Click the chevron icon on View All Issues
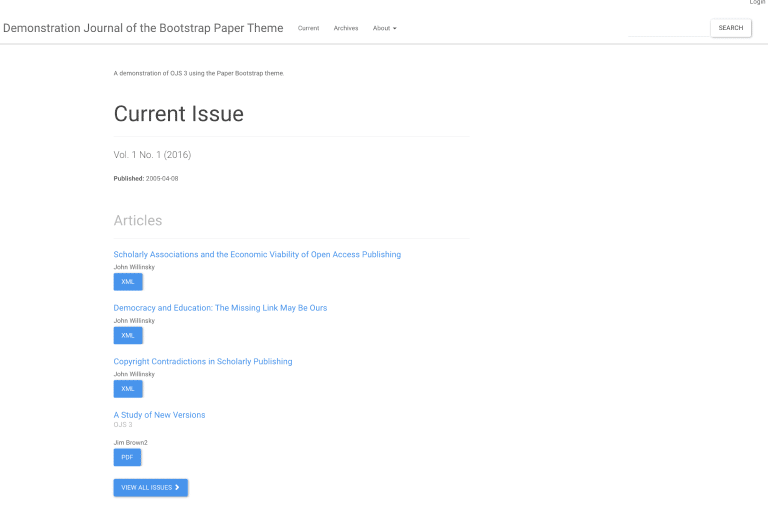 [177, 487]
